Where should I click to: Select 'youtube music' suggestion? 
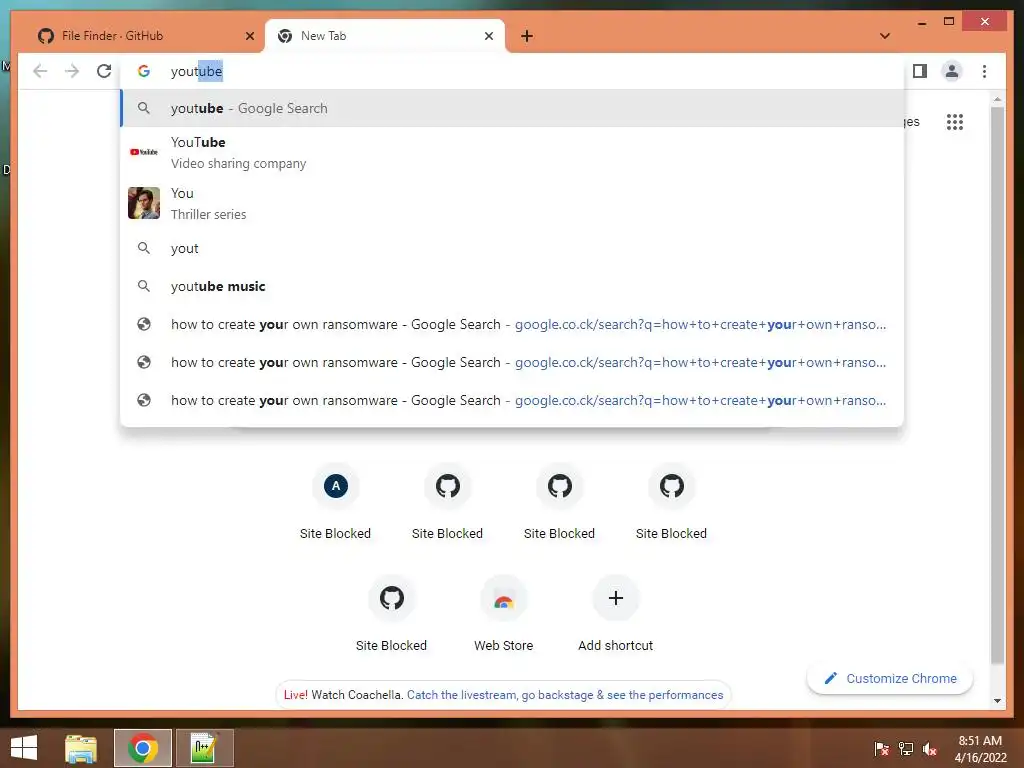point(513,286)
